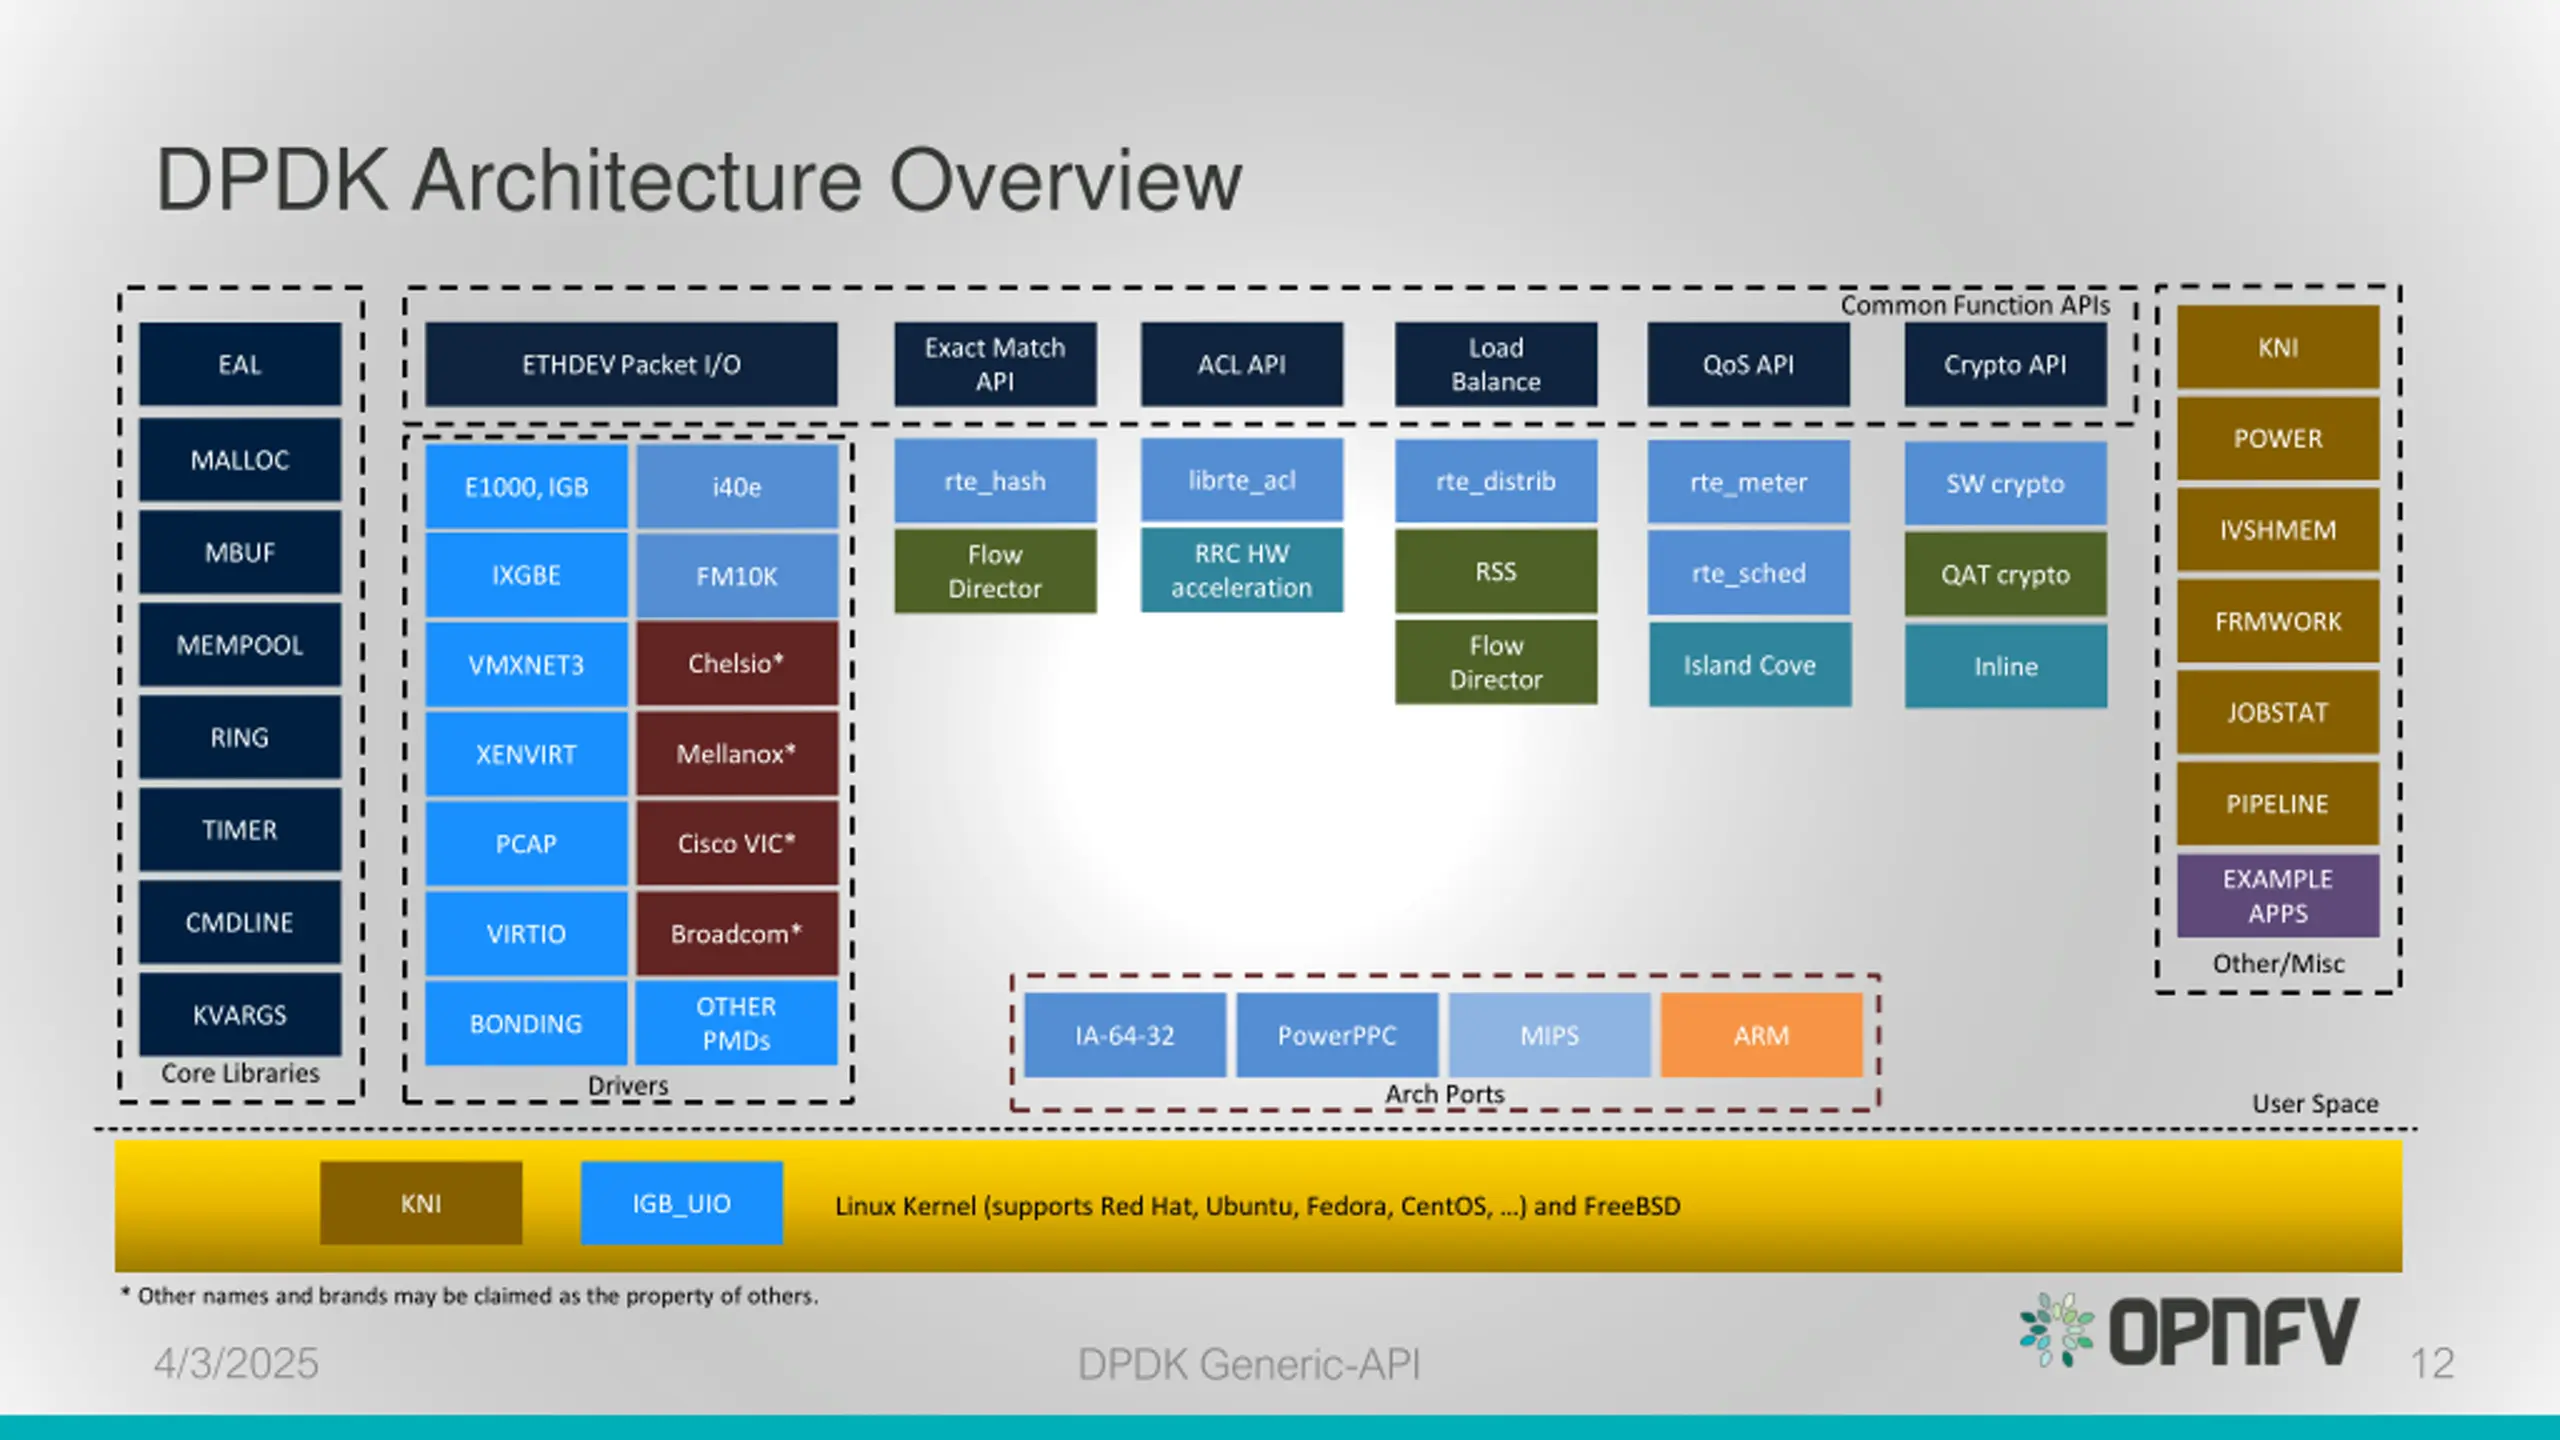Select the MALLOC block
Screen dimensions: 2560x1440
(x=240, y=460)
